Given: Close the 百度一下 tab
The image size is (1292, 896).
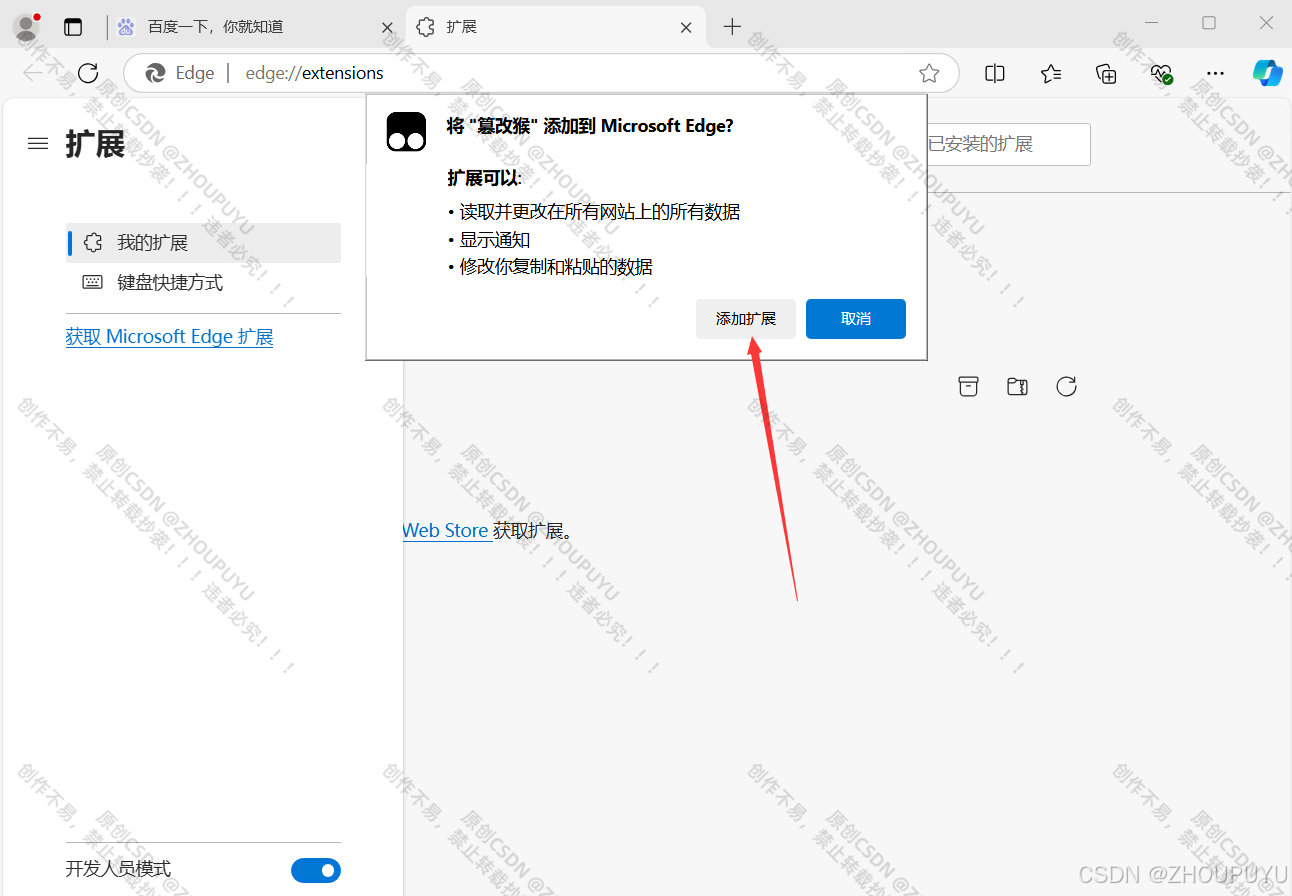Looking at the screenshot, I should click(x=388, y=28).
